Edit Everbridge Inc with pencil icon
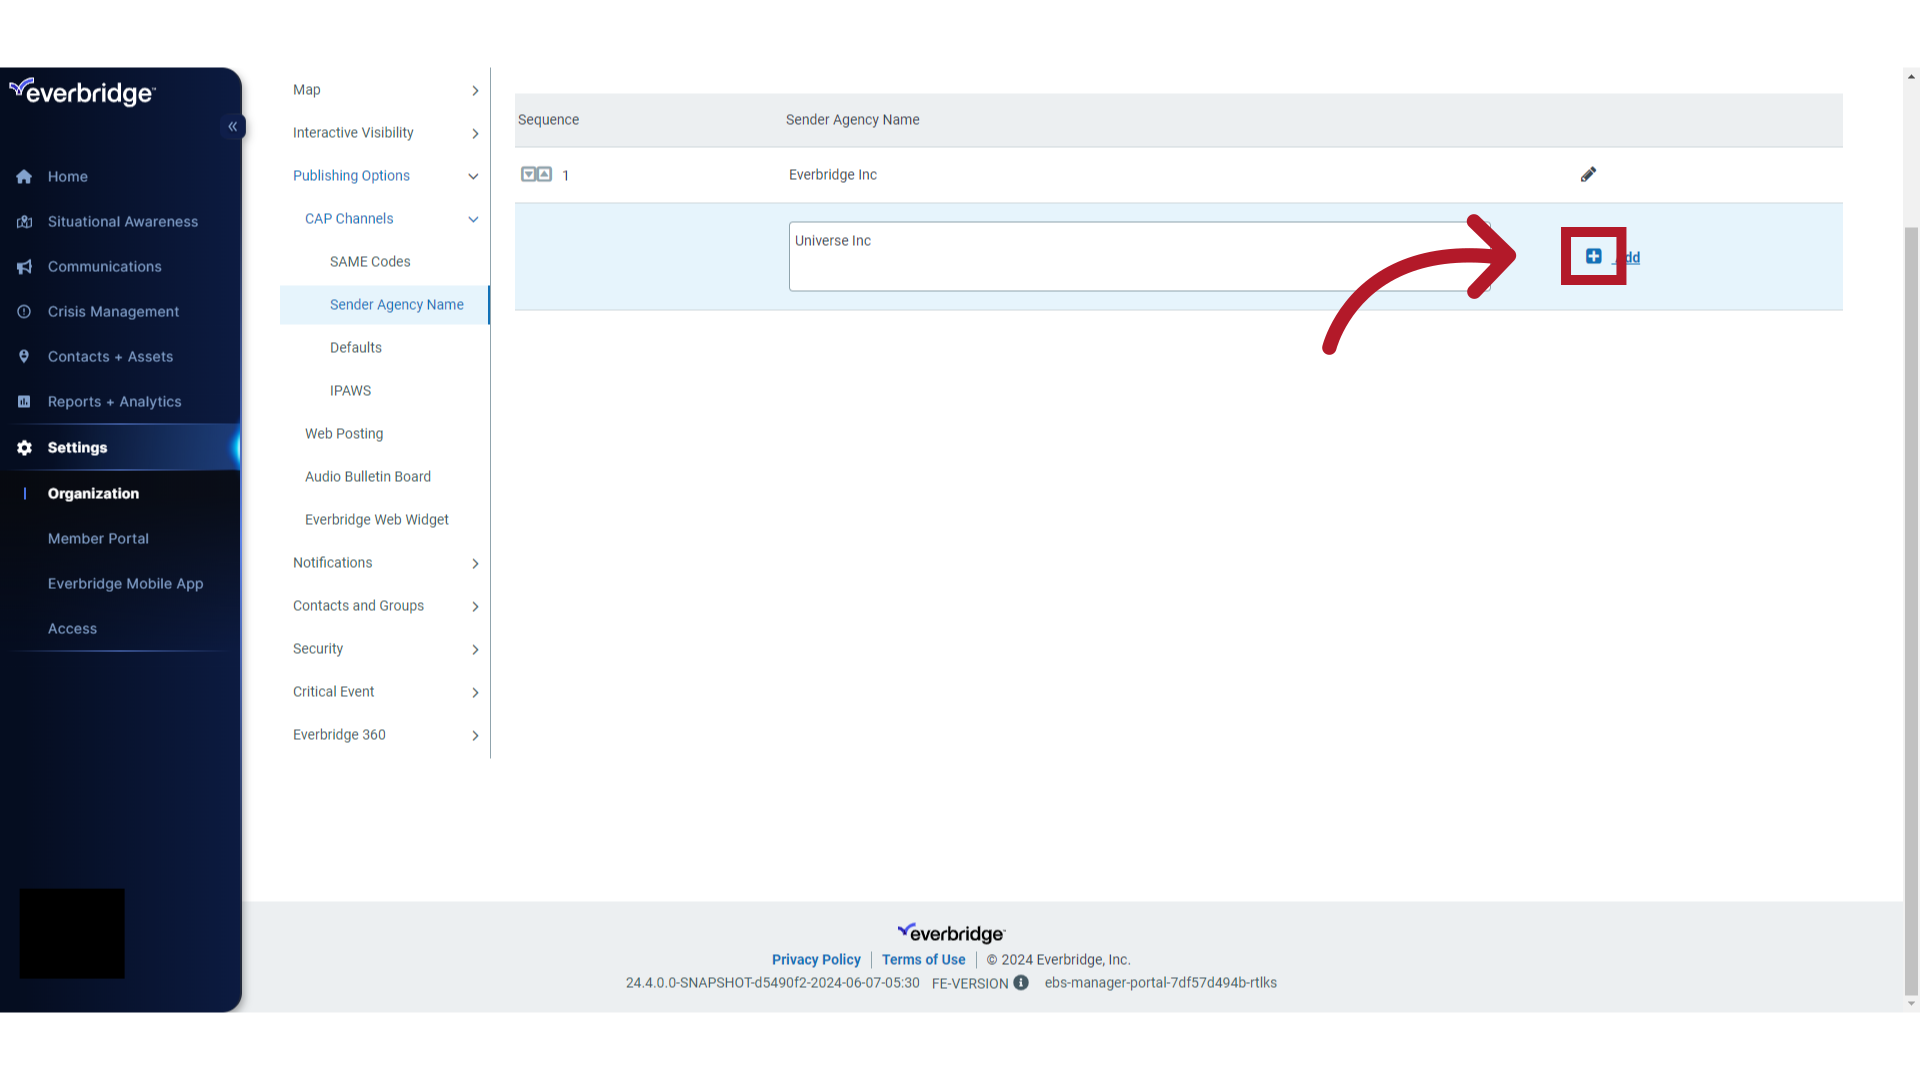 1588,175
